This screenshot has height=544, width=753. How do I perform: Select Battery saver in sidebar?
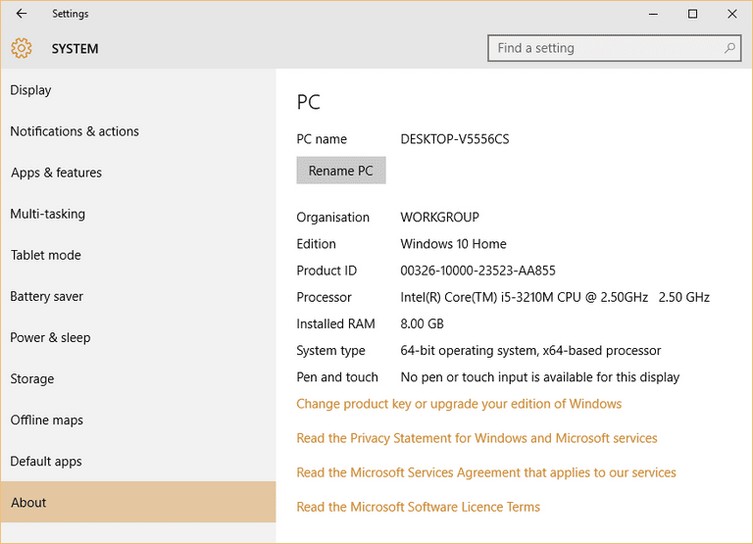click(138, 297)
